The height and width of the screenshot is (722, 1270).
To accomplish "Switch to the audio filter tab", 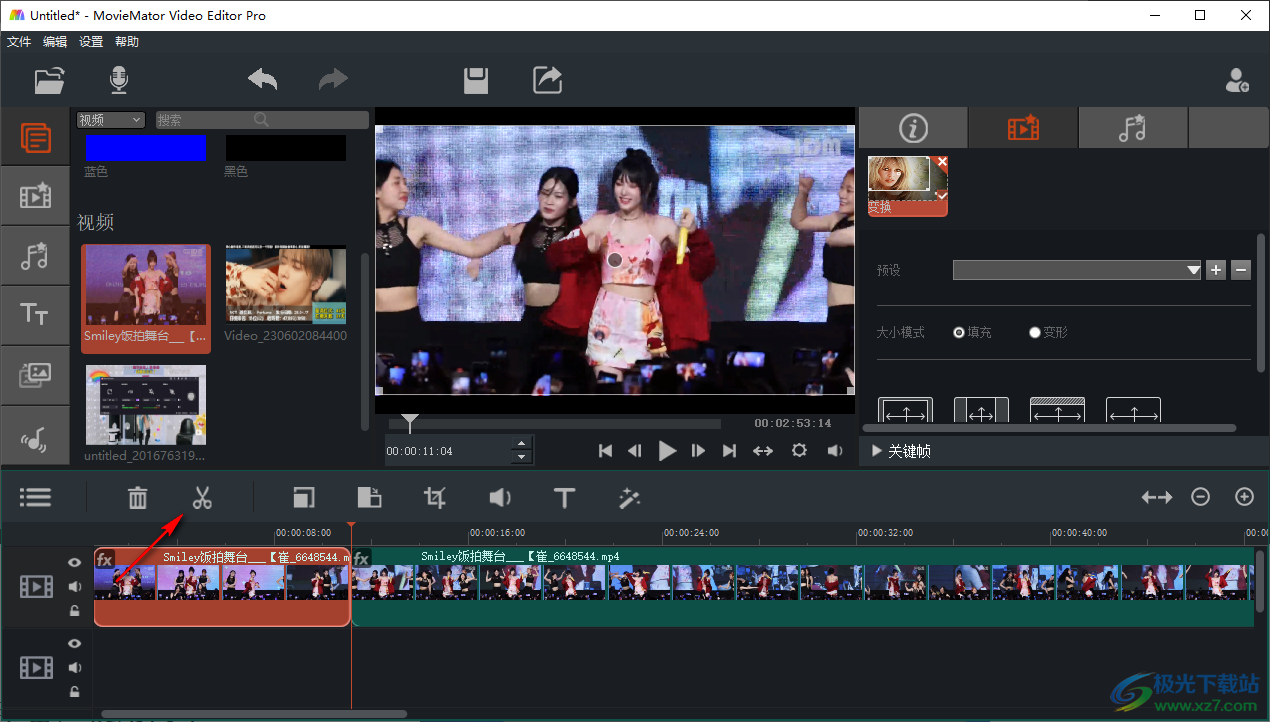I will click(x=1132, y=128).
